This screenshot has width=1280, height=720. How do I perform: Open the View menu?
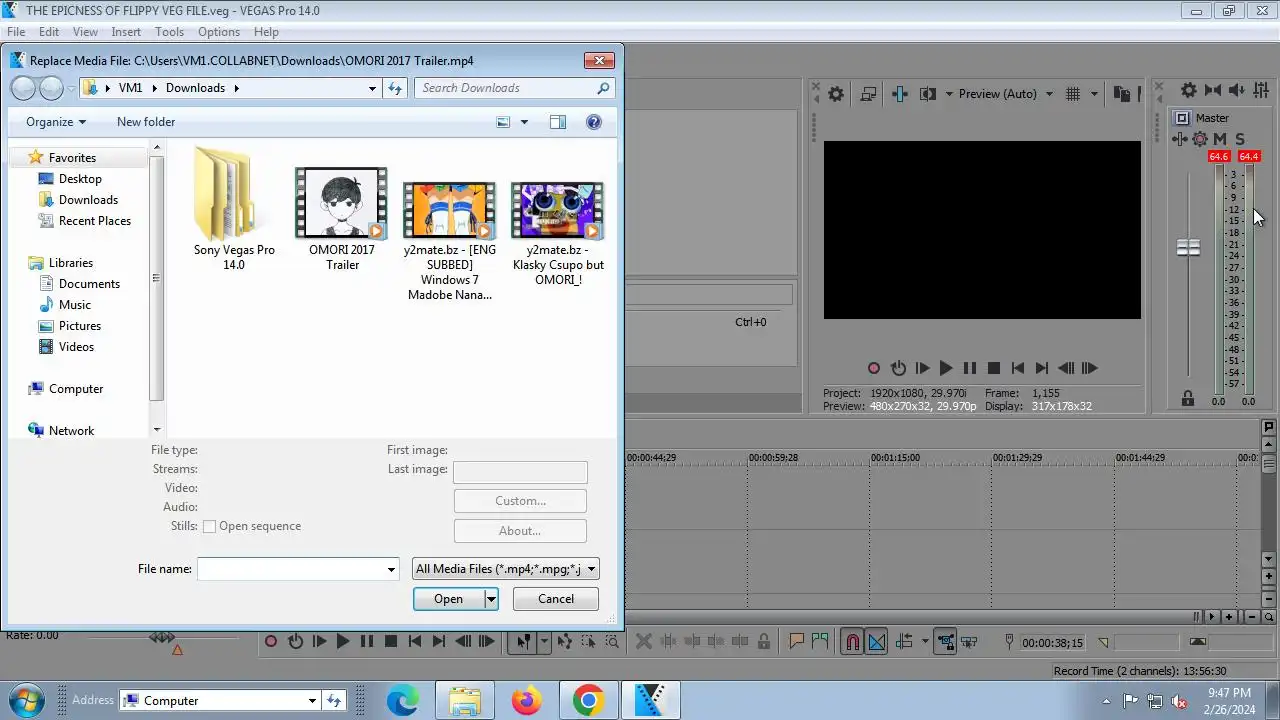(85, 32)
